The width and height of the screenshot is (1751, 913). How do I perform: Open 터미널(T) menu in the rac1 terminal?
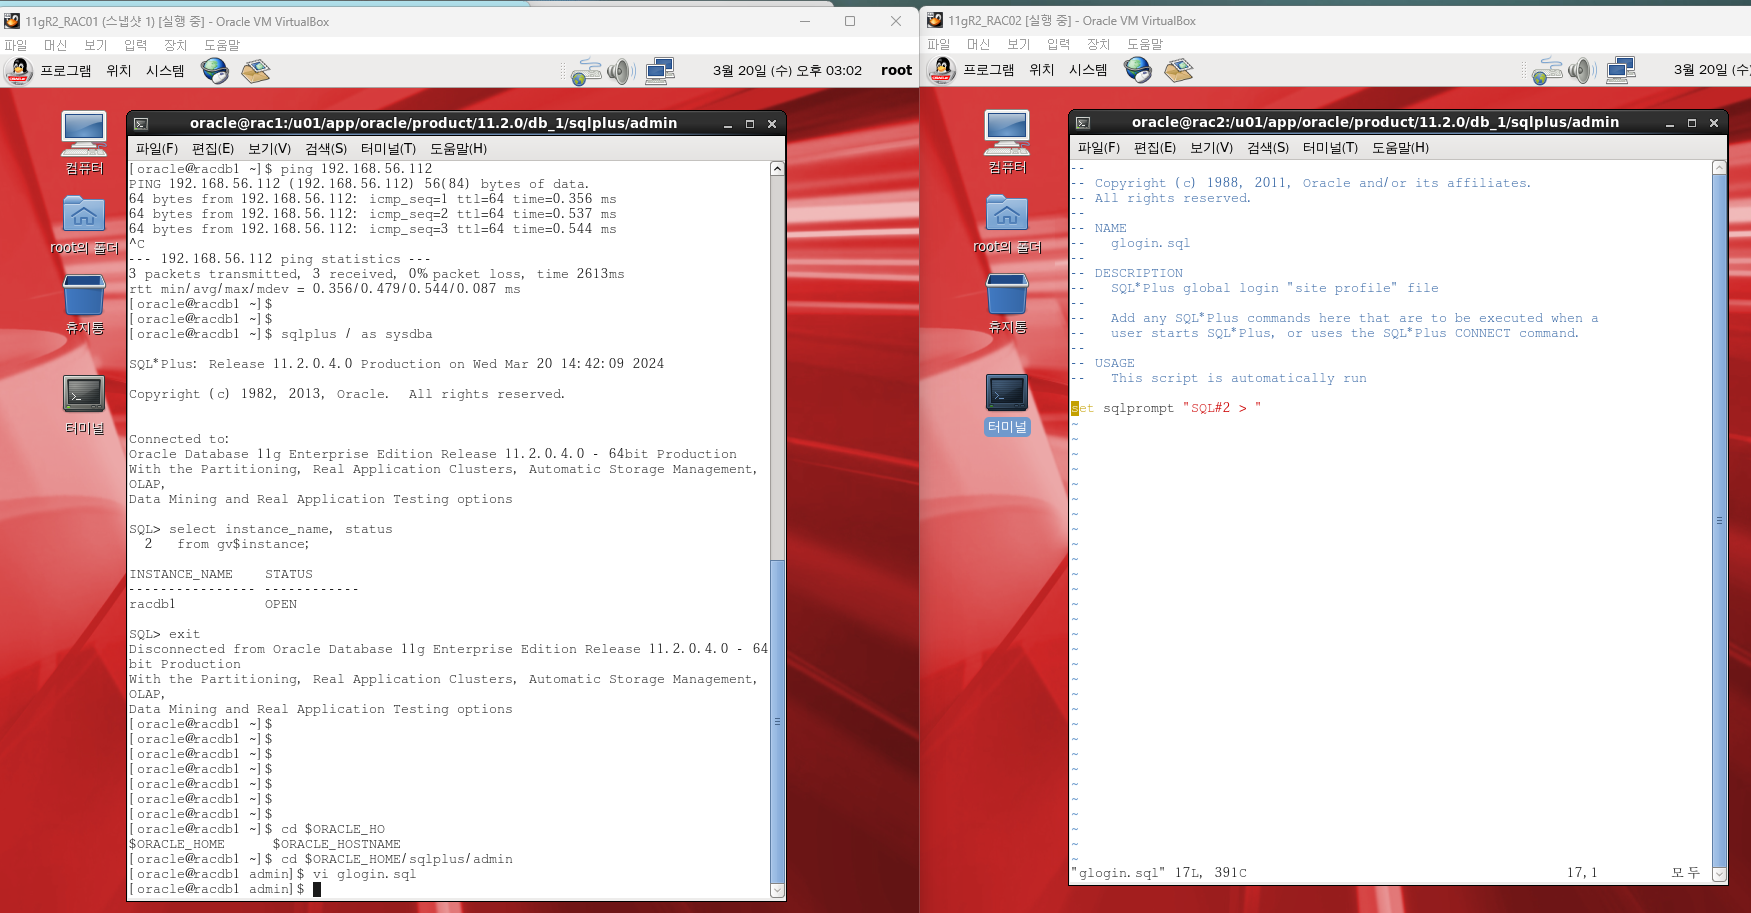(388, 149)
